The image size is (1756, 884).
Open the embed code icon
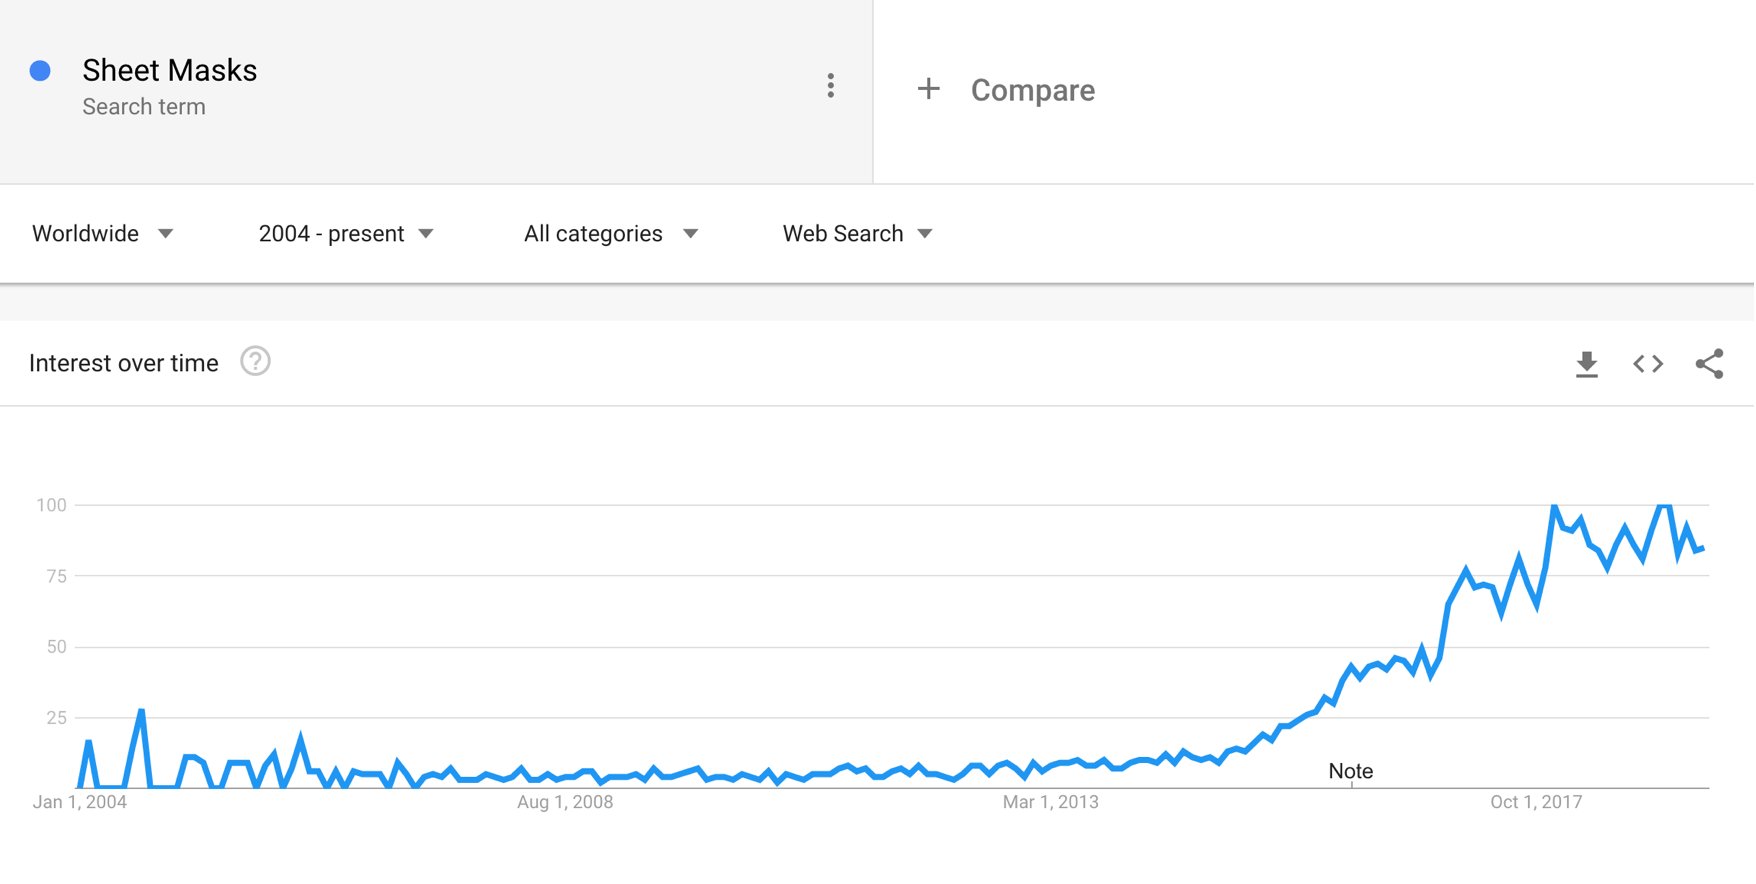pyautogui.click(x=1648, y=364)
